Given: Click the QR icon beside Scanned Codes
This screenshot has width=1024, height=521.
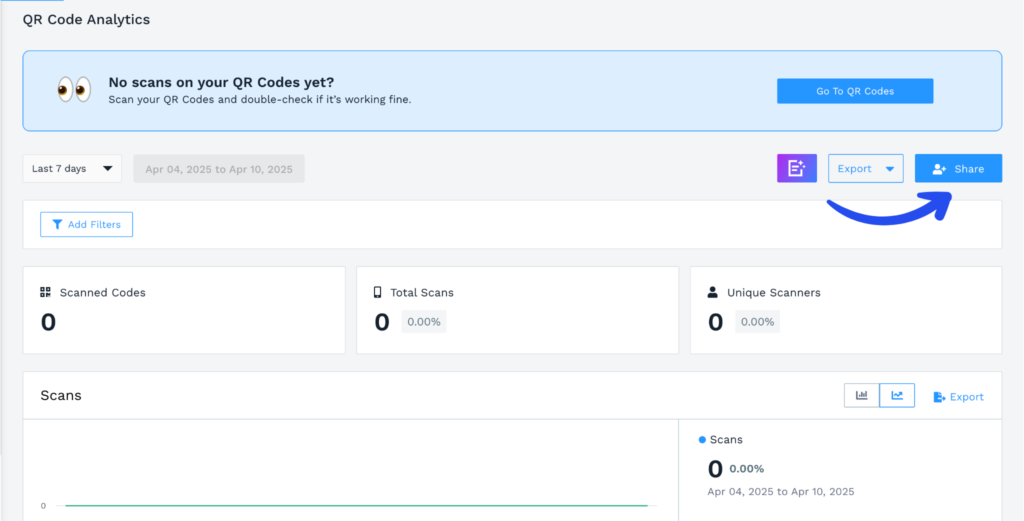Looking at the screenshot, I should pos(45,293).
